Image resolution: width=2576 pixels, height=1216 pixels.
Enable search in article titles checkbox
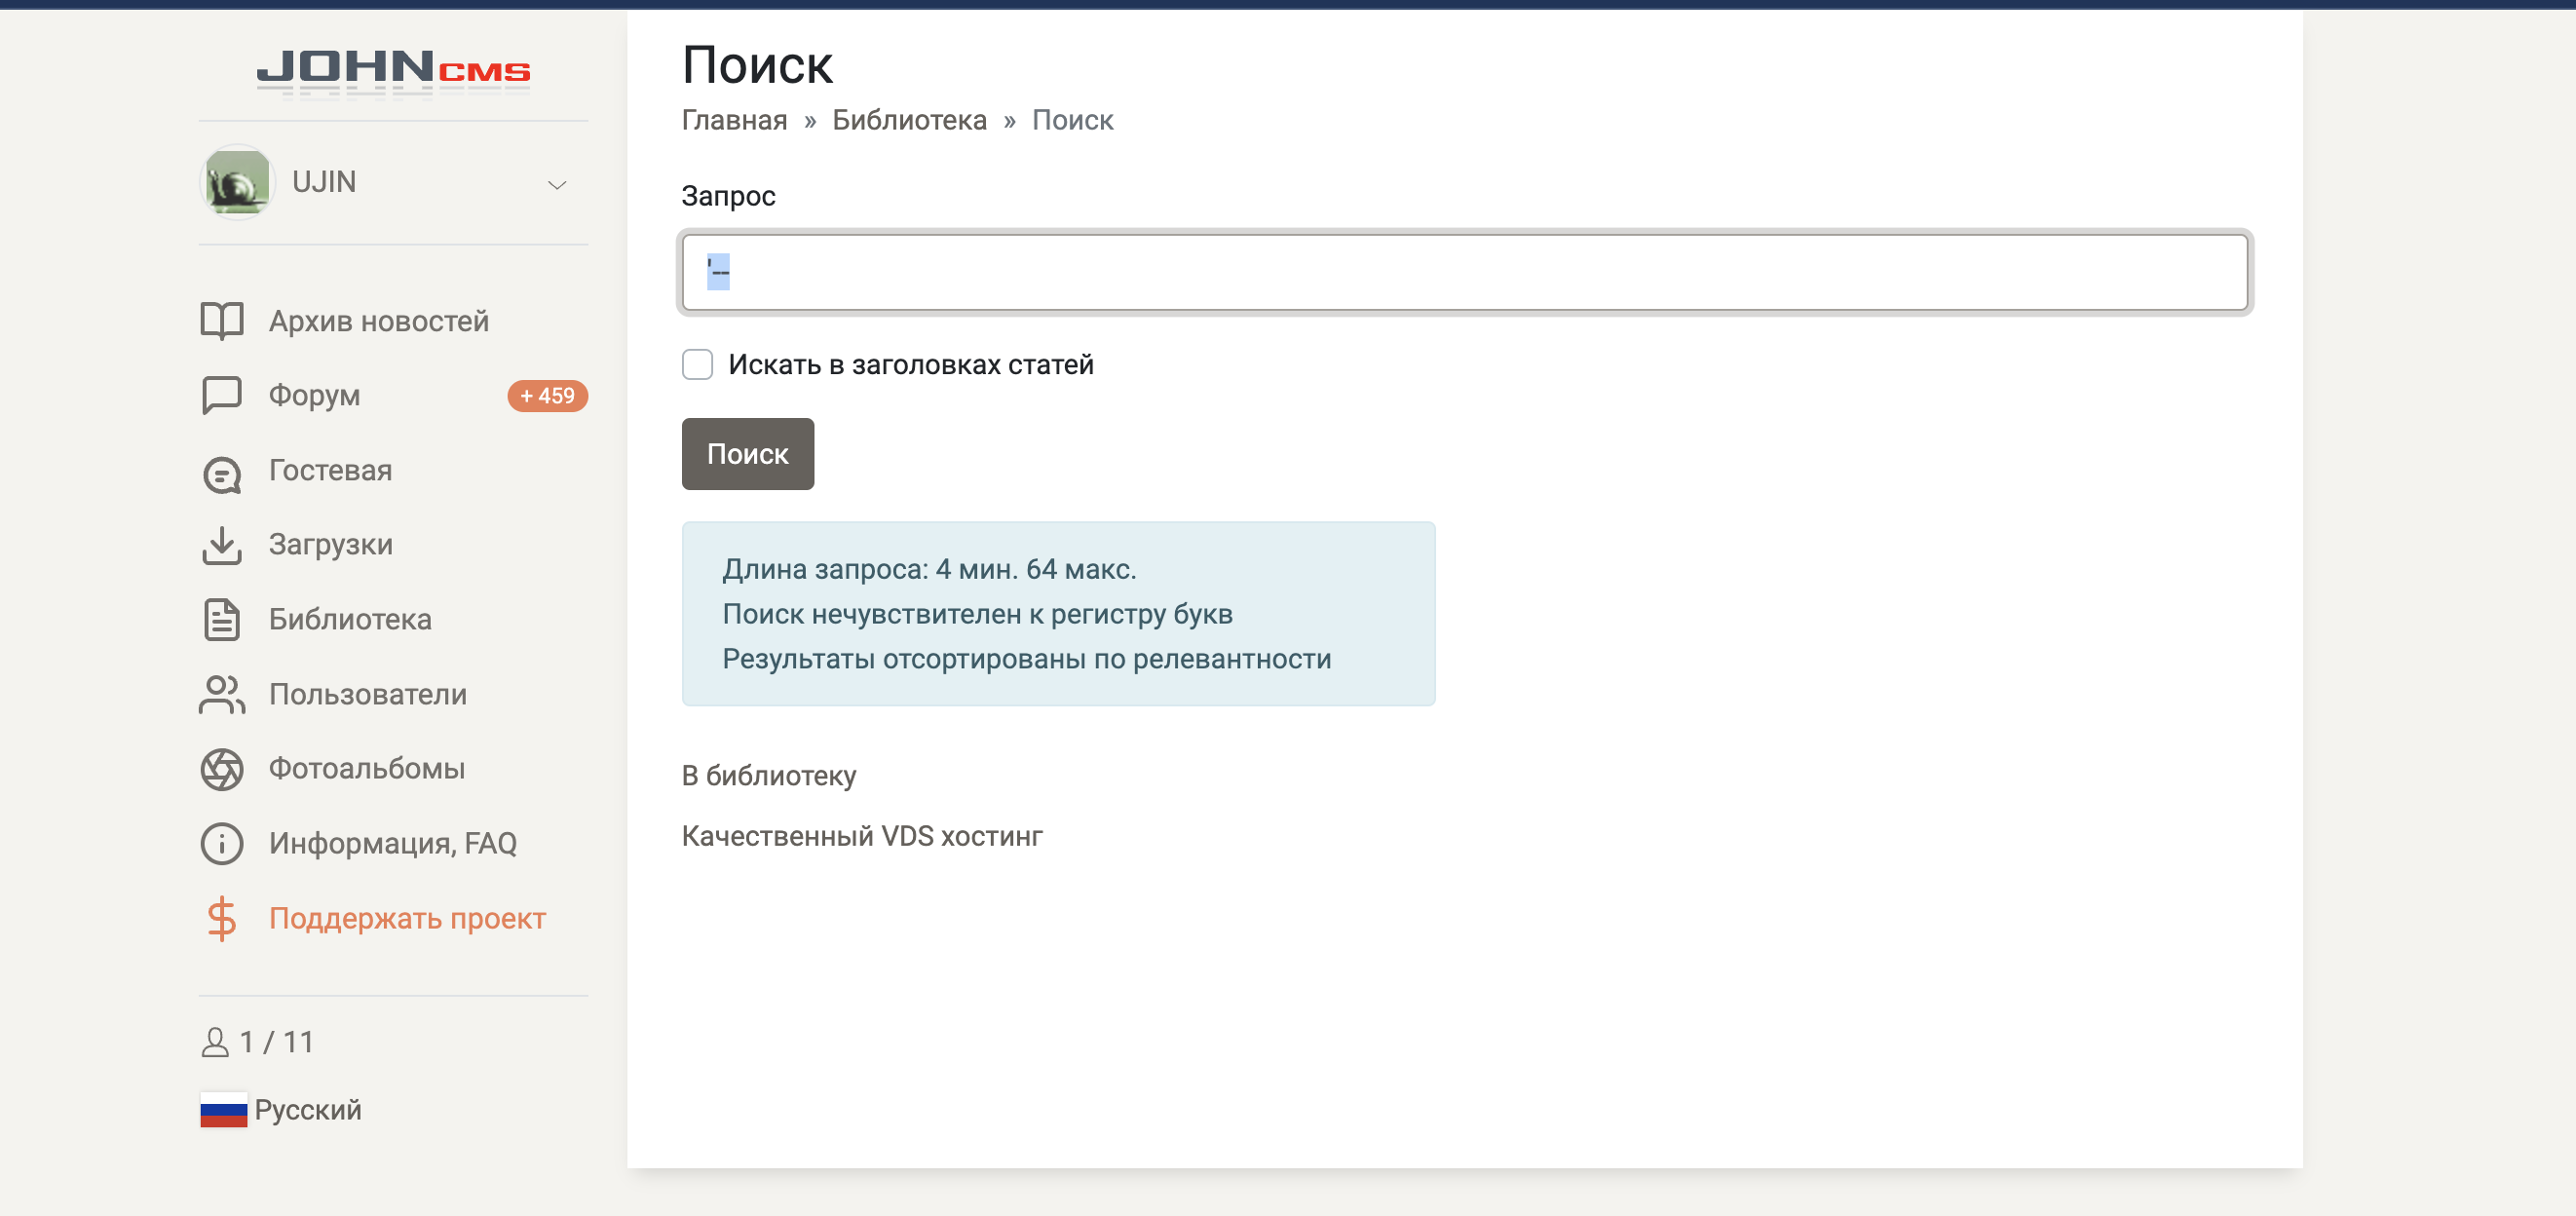pos(697,364)
